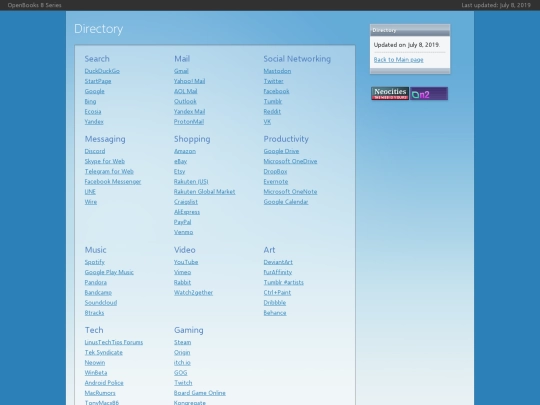Screen dimensions: 540x405
Task: Open the Yandex Mail link
Action: click(x=189, y=112)
